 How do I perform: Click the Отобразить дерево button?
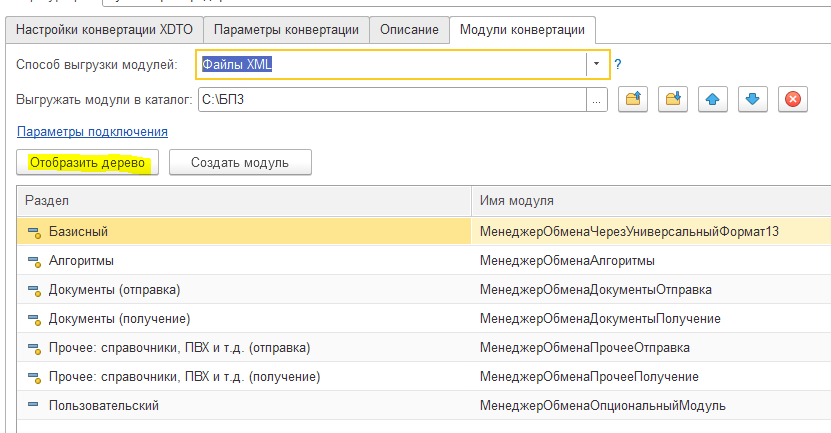click(x=88, y=162)
